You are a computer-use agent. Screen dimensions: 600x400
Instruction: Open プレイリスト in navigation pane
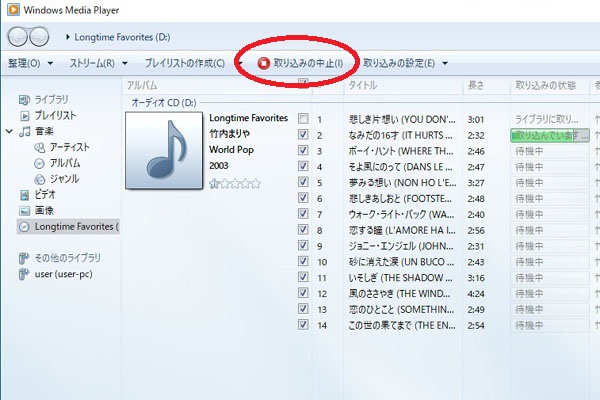click(56, 116)
